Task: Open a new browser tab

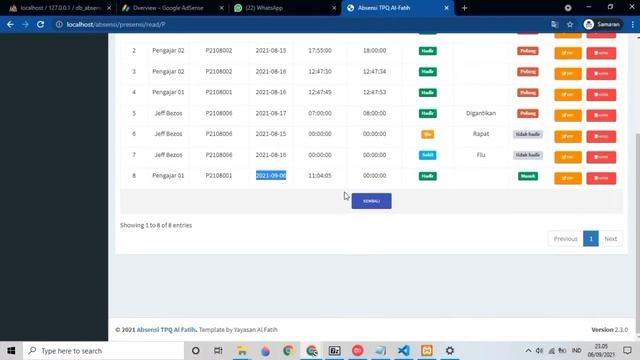Action: tap(464, 8)
